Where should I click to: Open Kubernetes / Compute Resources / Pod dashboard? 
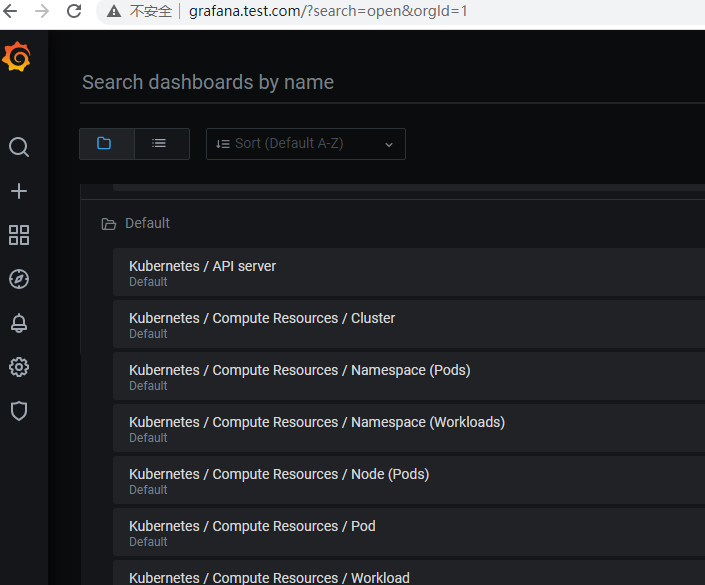(x=409, y=532)
